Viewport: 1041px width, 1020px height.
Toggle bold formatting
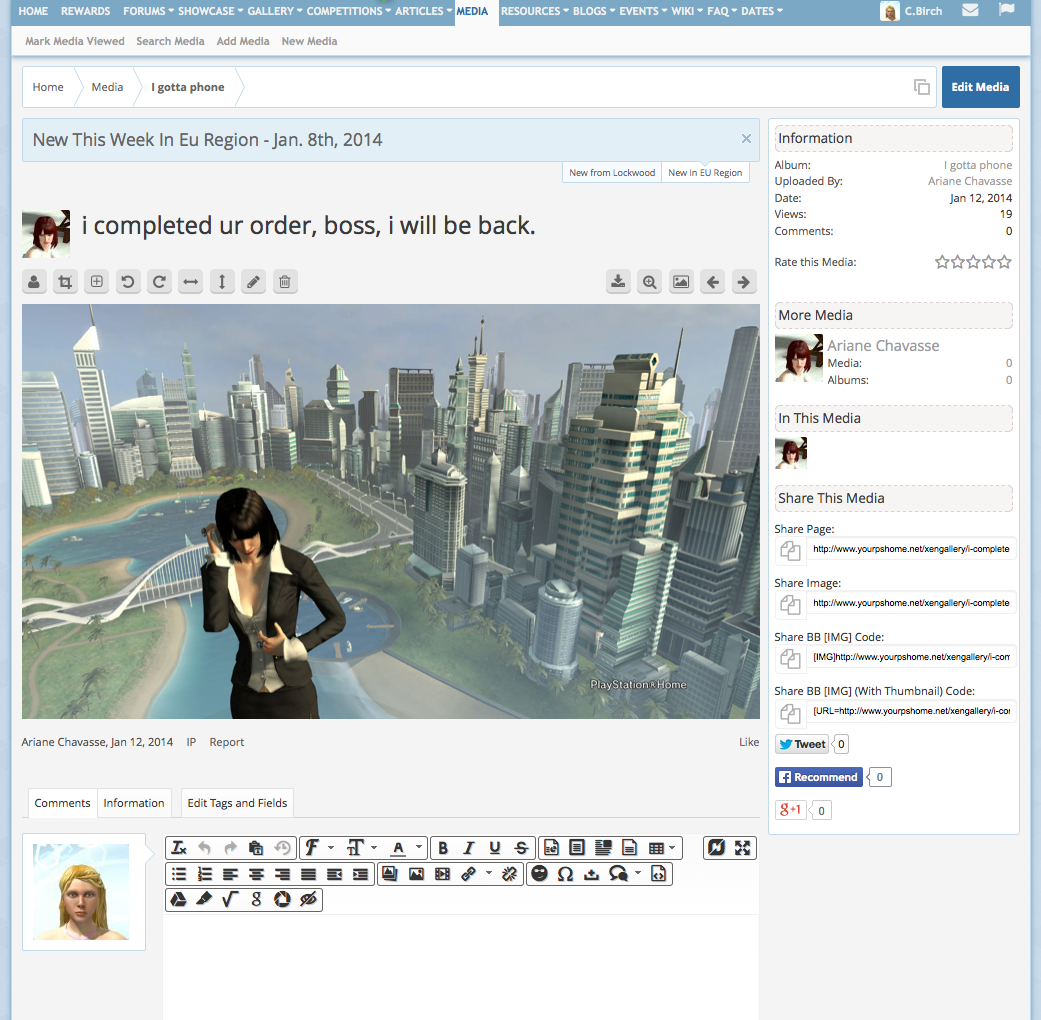tap(443, 848)
